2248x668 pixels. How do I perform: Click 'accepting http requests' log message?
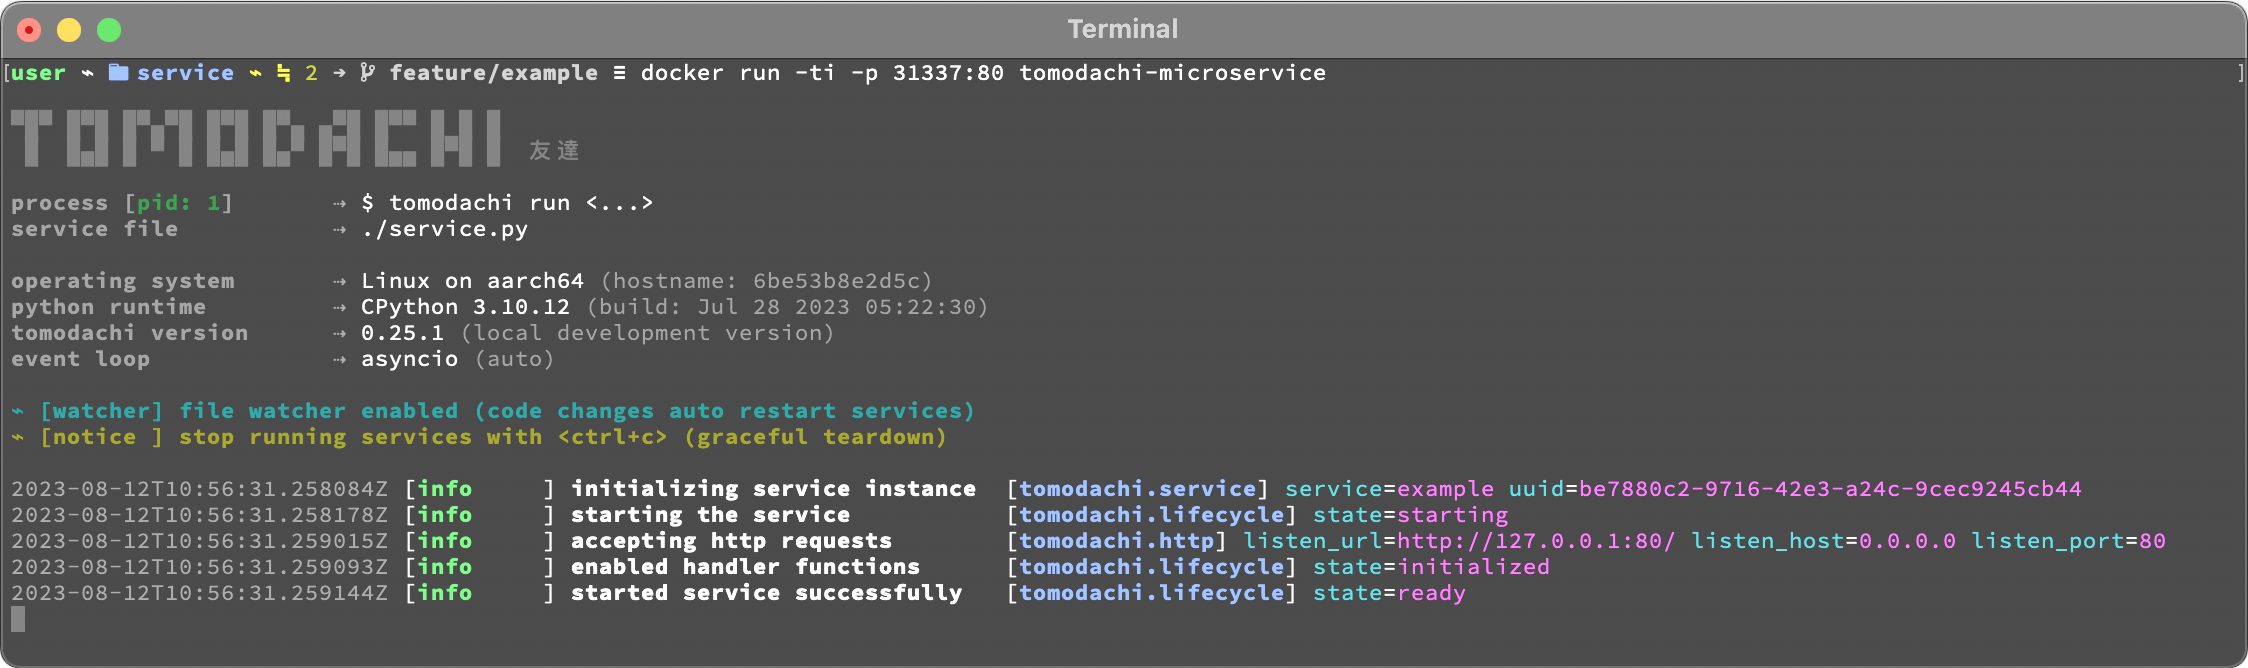click(731, 541)
